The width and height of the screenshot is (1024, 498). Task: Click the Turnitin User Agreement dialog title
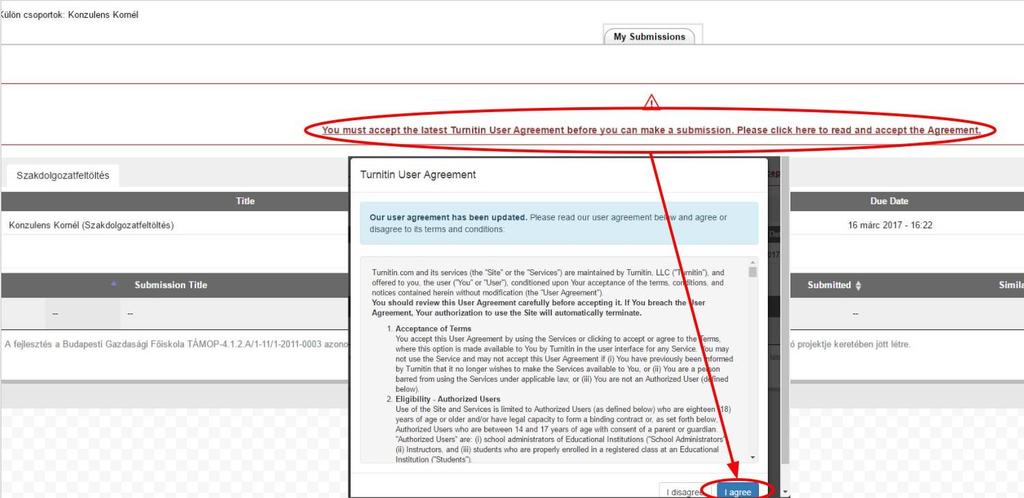pyautogui.click(x=418, y=175)
